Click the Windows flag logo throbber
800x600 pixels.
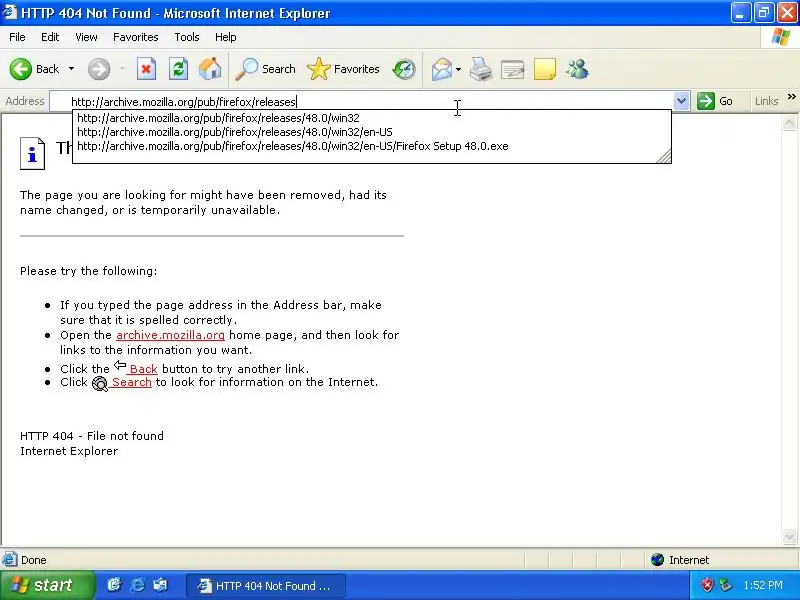point(781,37)
